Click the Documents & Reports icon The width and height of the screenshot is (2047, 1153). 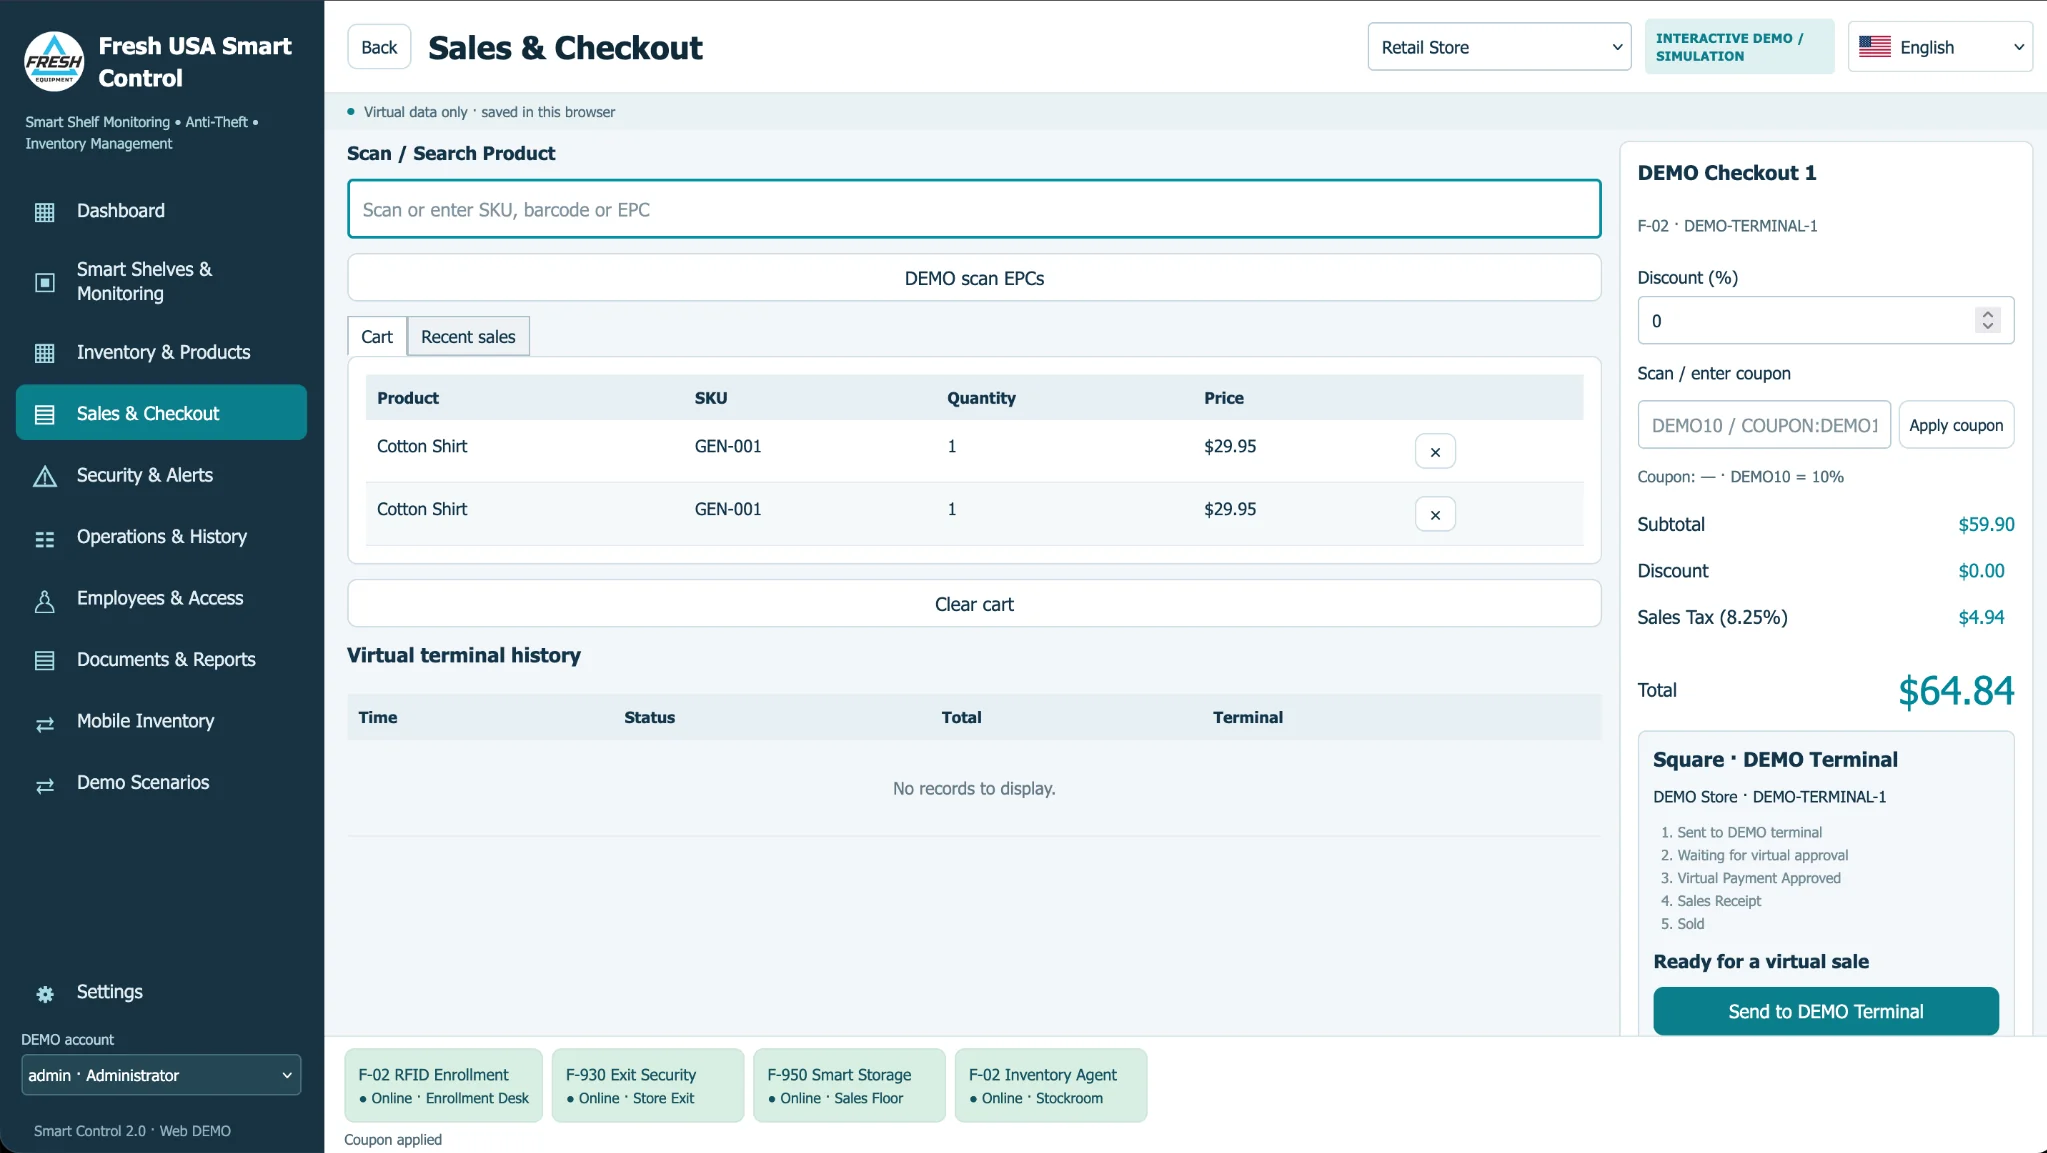(45, 660)
